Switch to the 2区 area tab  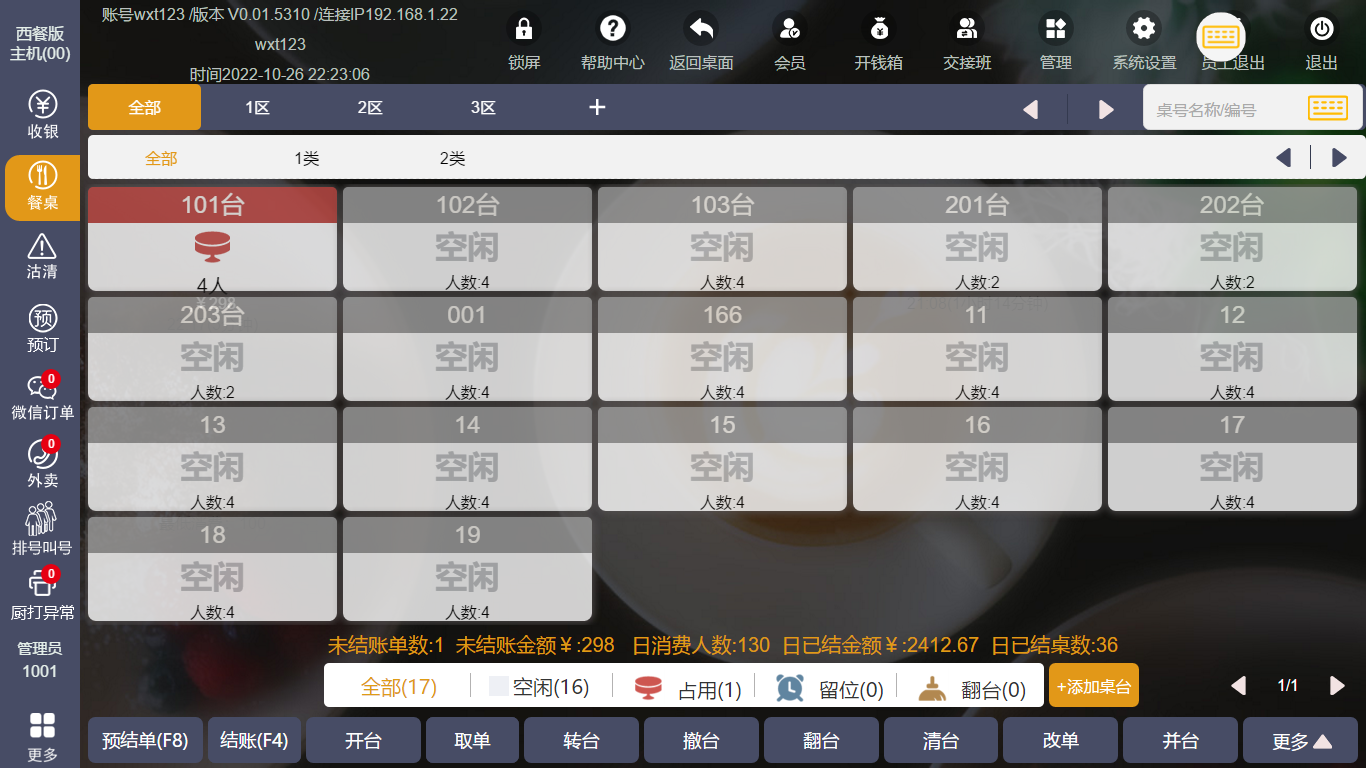click(370, 107)
